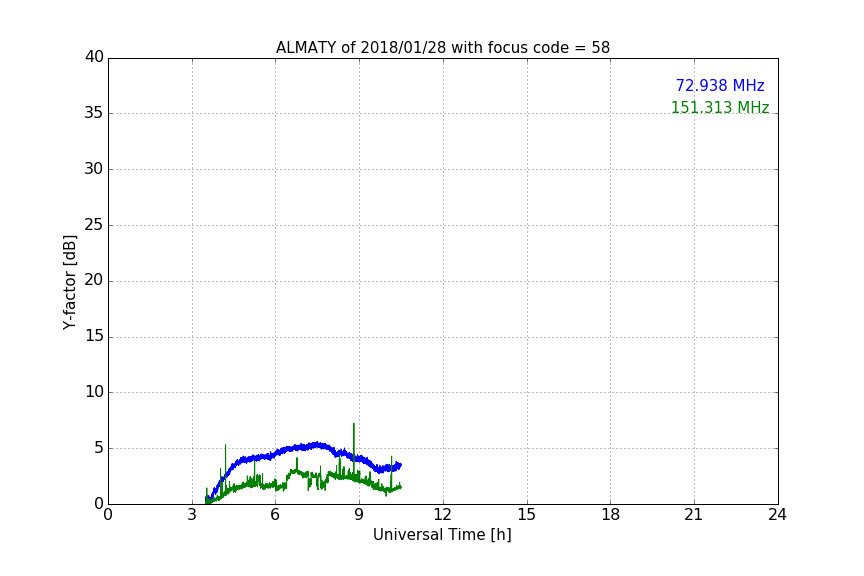864x576 pixels.
Task: Click the x-axis tick label 18
Action: [611, 515]
